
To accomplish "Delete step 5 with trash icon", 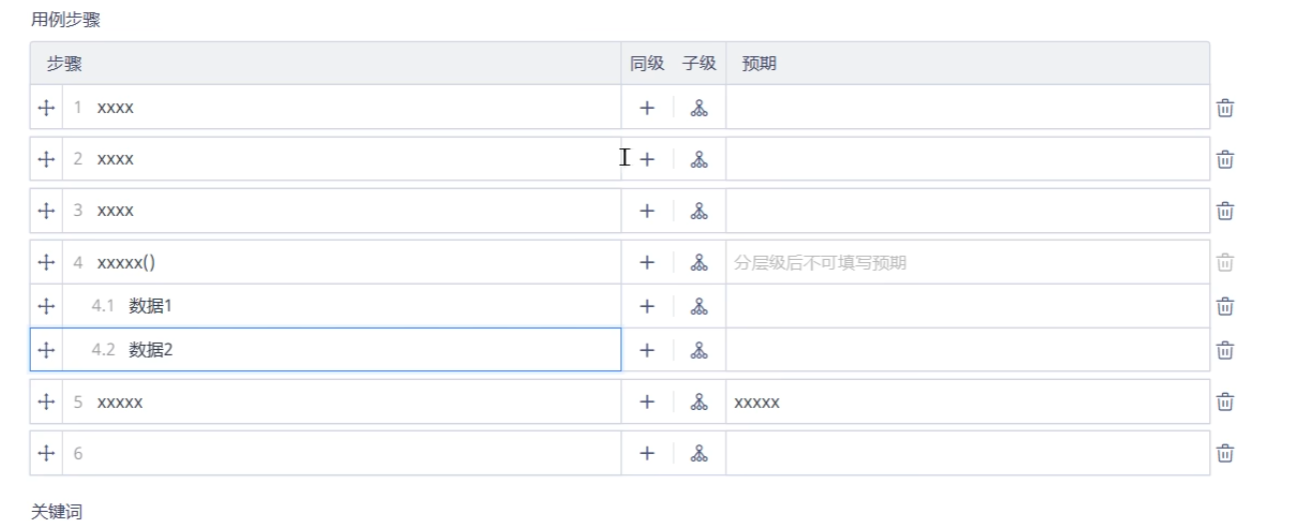I will coord(1225,402).
